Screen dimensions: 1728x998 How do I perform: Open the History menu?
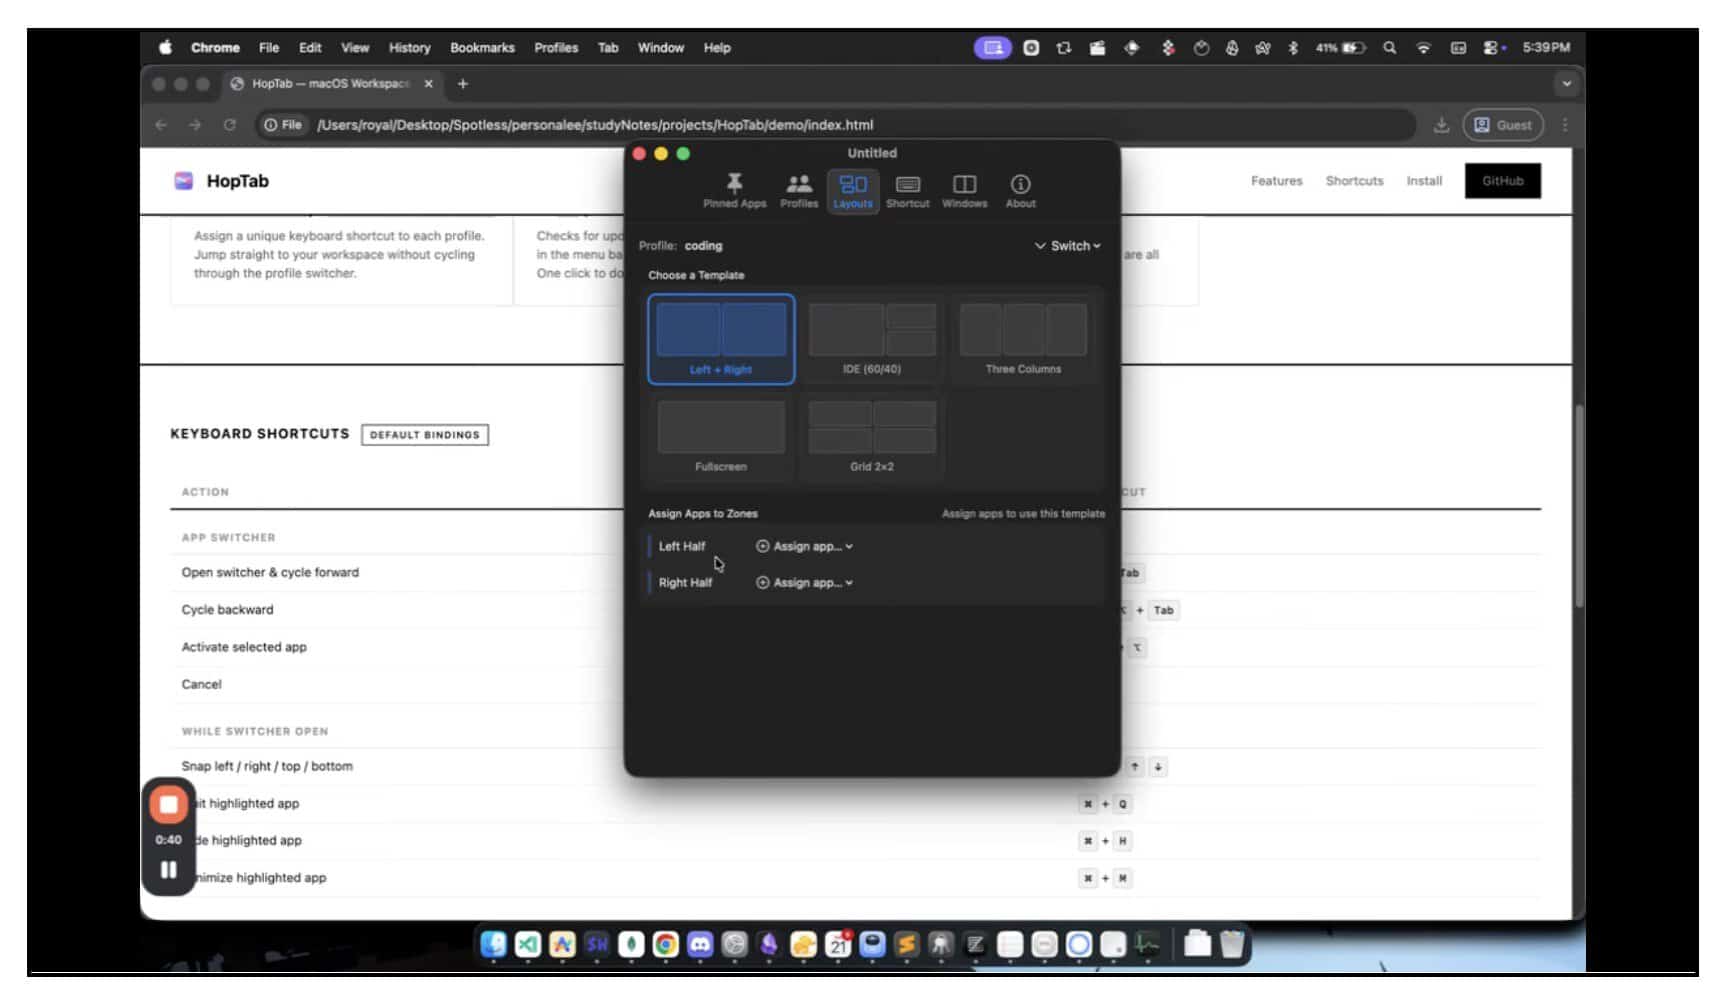pos(409,48)
